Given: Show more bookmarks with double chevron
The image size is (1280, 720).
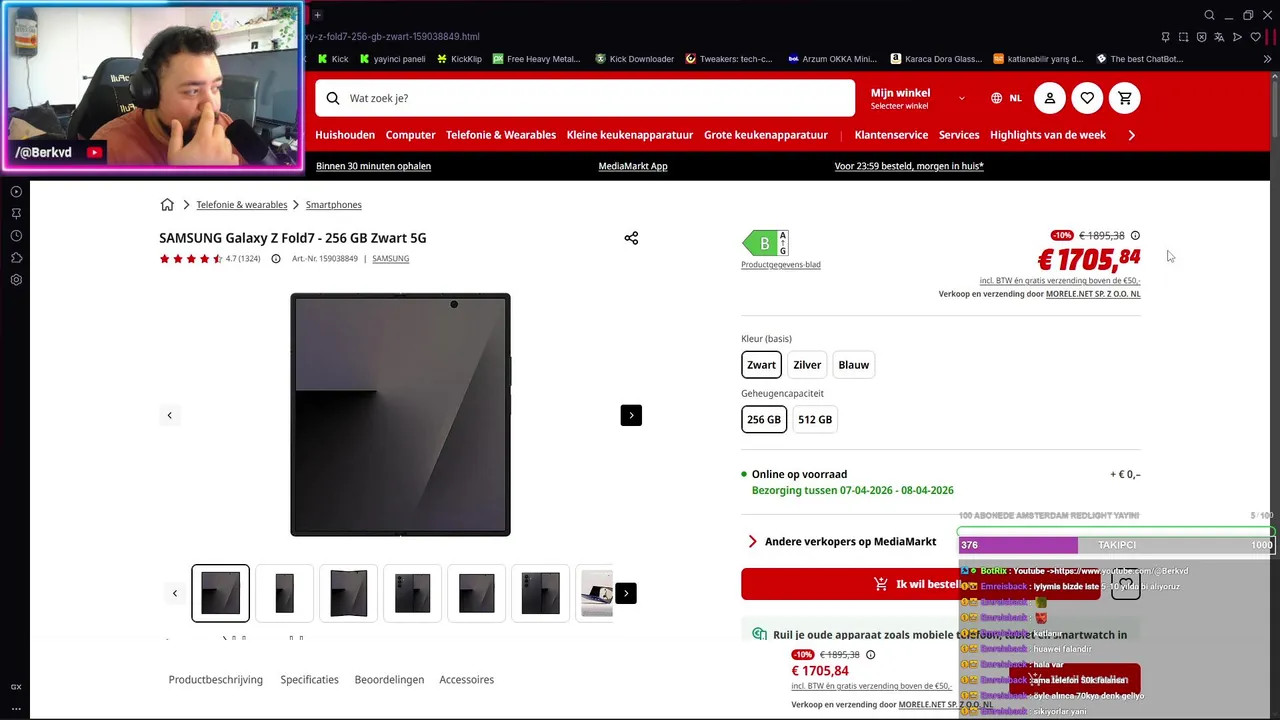Looking at the screenshot, I should 1265,59.
